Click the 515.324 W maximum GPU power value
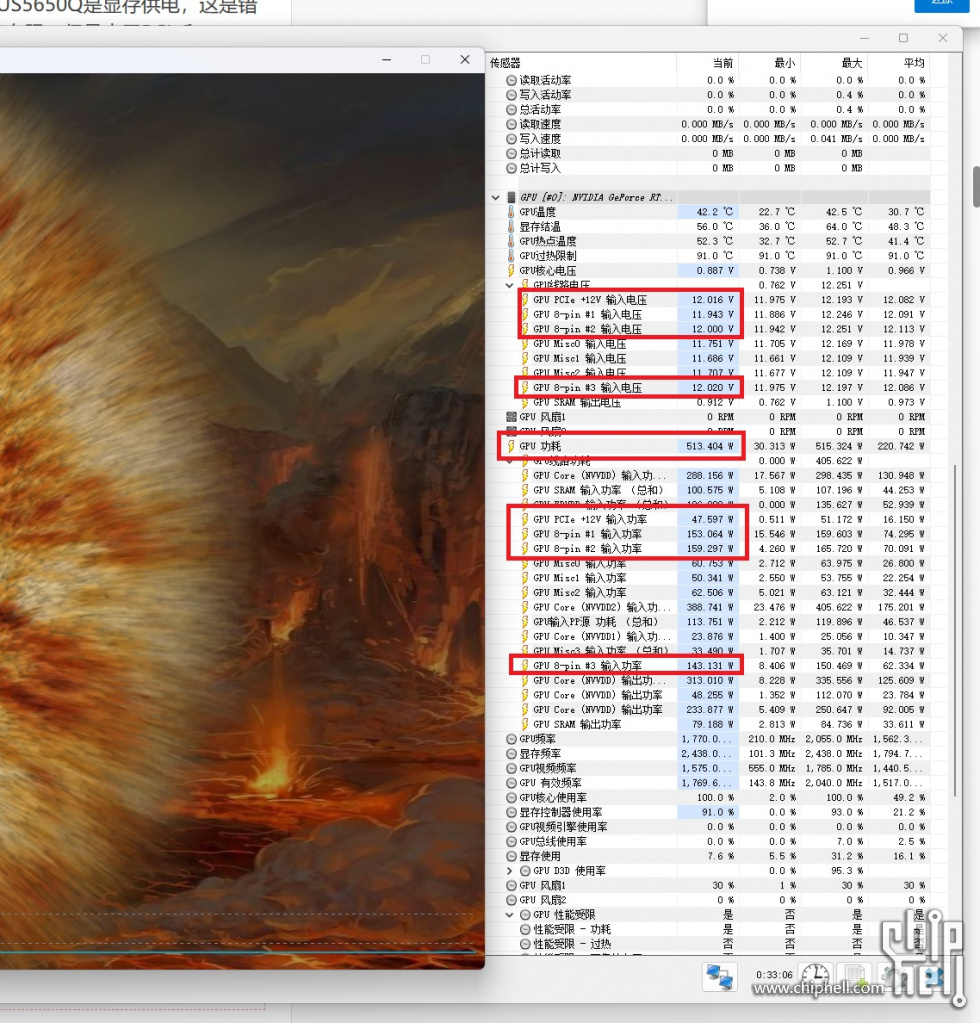 coord(838,446)
